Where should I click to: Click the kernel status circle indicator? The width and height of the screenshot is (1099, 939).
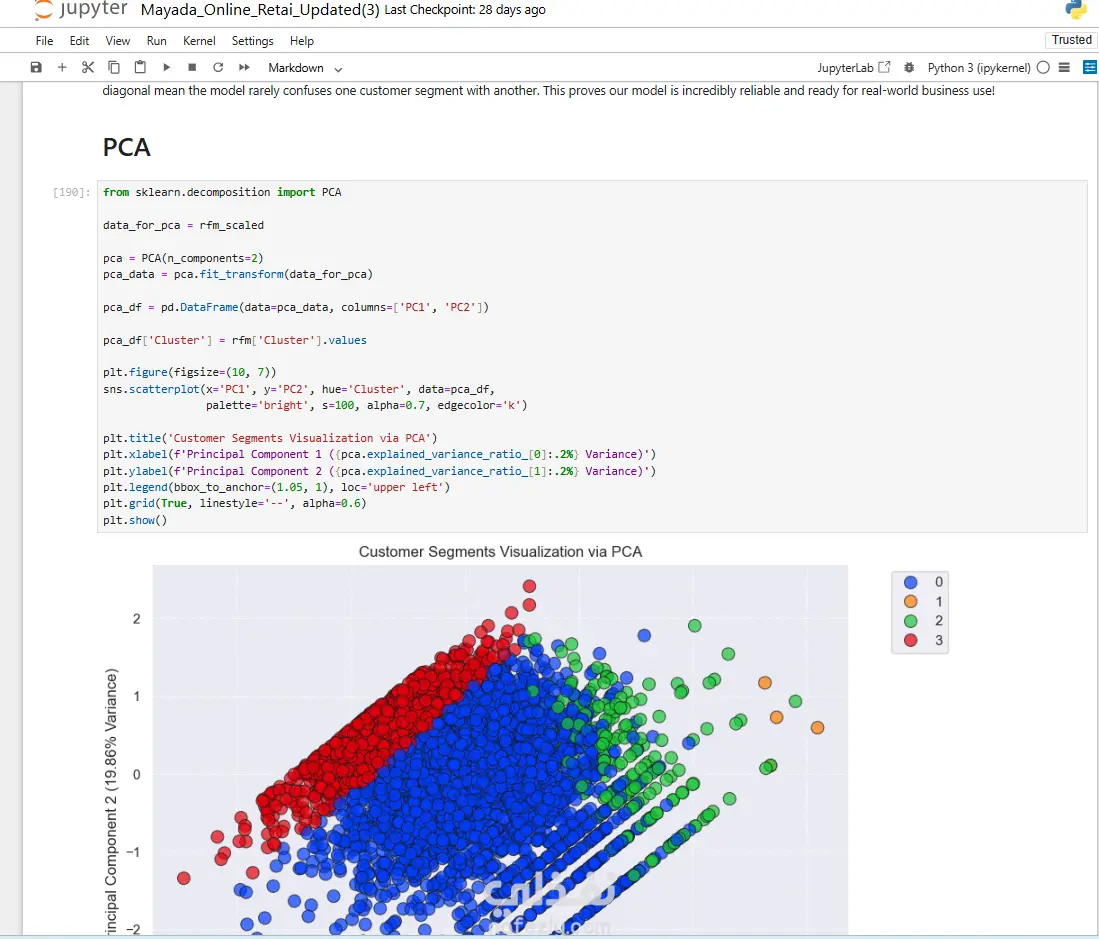1043,67
